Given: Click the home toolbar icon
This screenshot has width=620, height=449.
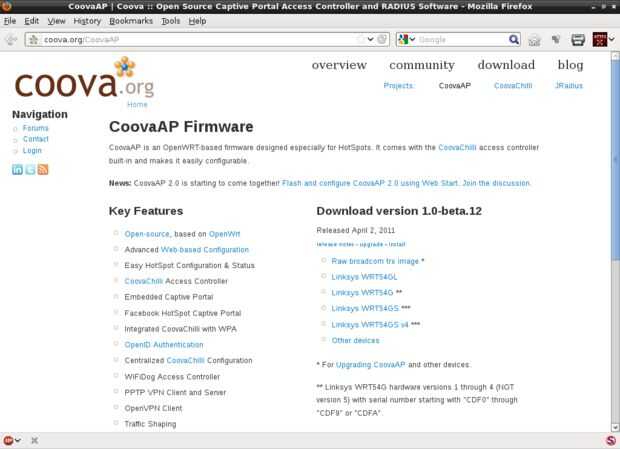Looking at the screenshot, I should pos(534,40).
